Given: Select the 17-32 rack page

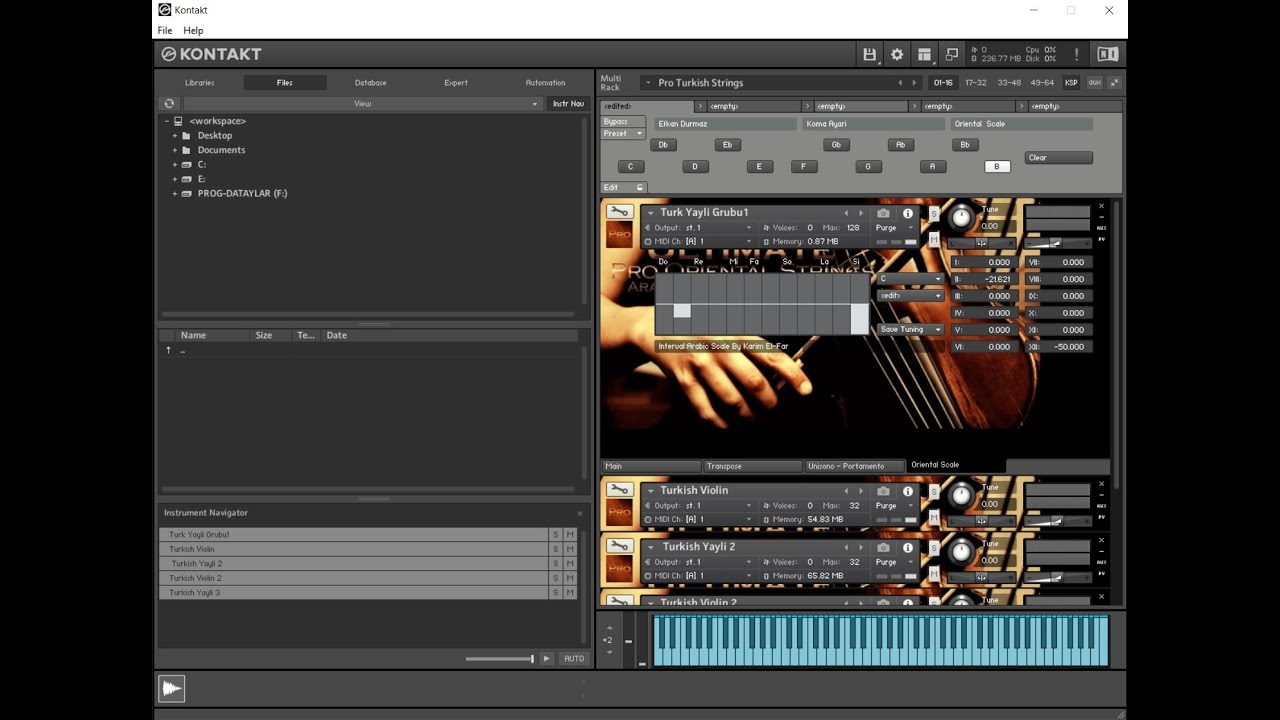Looking at the screenshot, I should (x=975, y=83).
